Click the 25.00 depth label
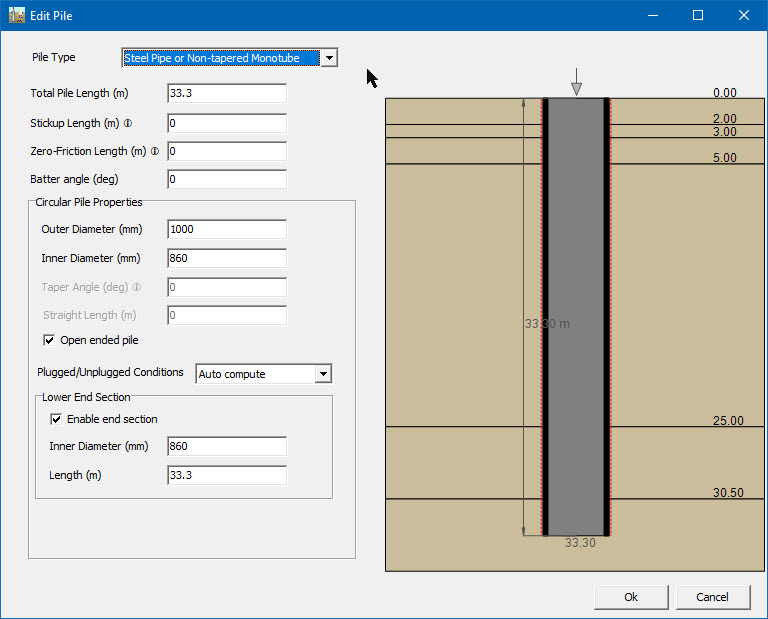The image size is (768, 619). (x=728, y=421)
